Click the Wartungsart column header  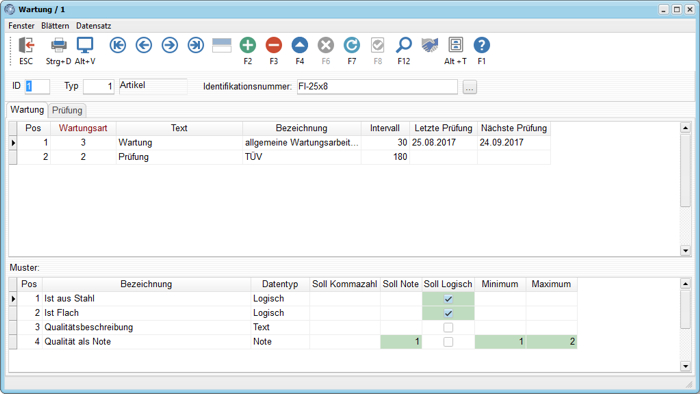tap(83, 129)
